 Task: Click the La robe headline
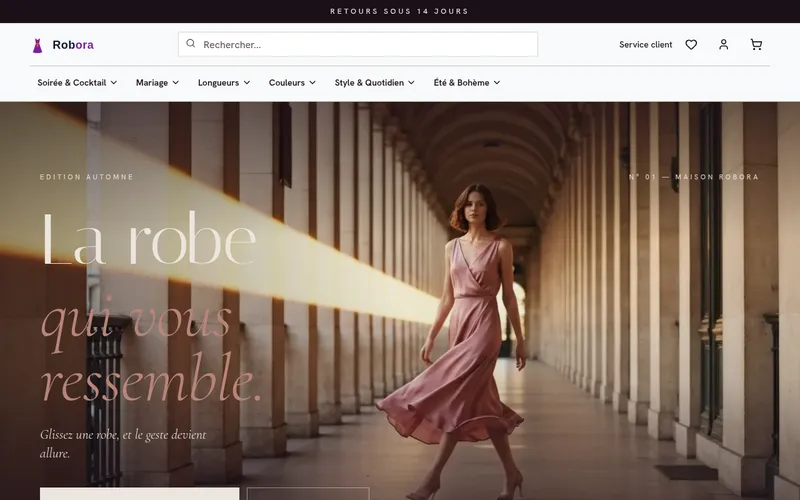point(149,239)
